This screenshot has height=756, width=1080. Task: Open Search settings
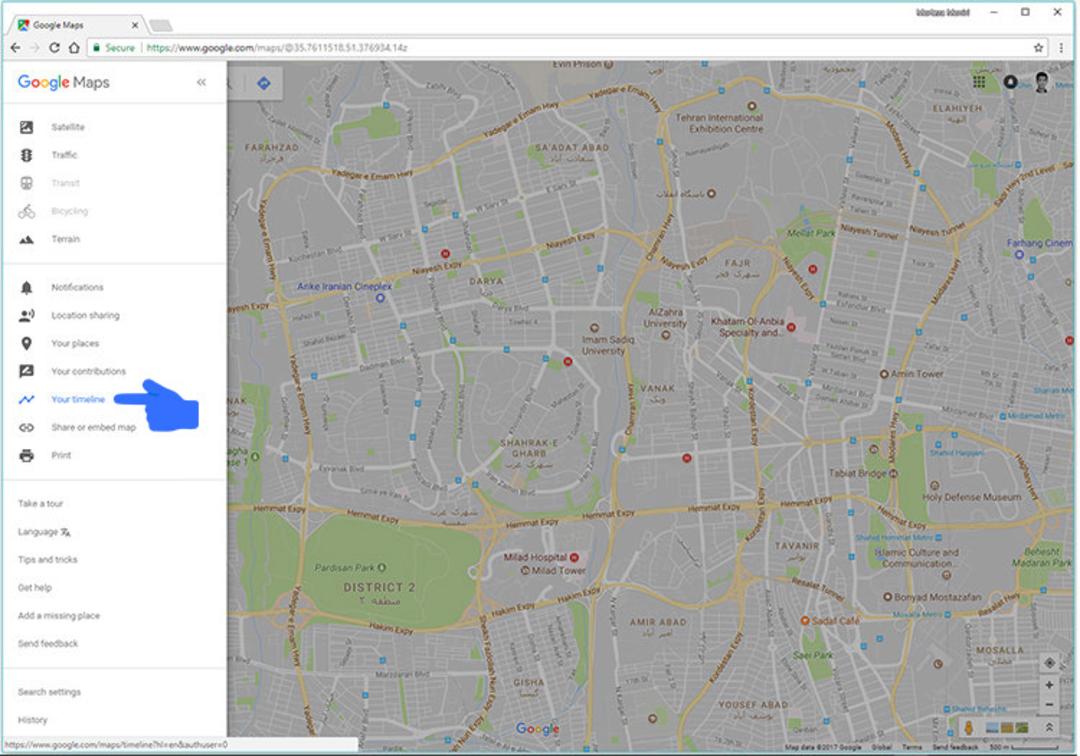click(49, 692)
